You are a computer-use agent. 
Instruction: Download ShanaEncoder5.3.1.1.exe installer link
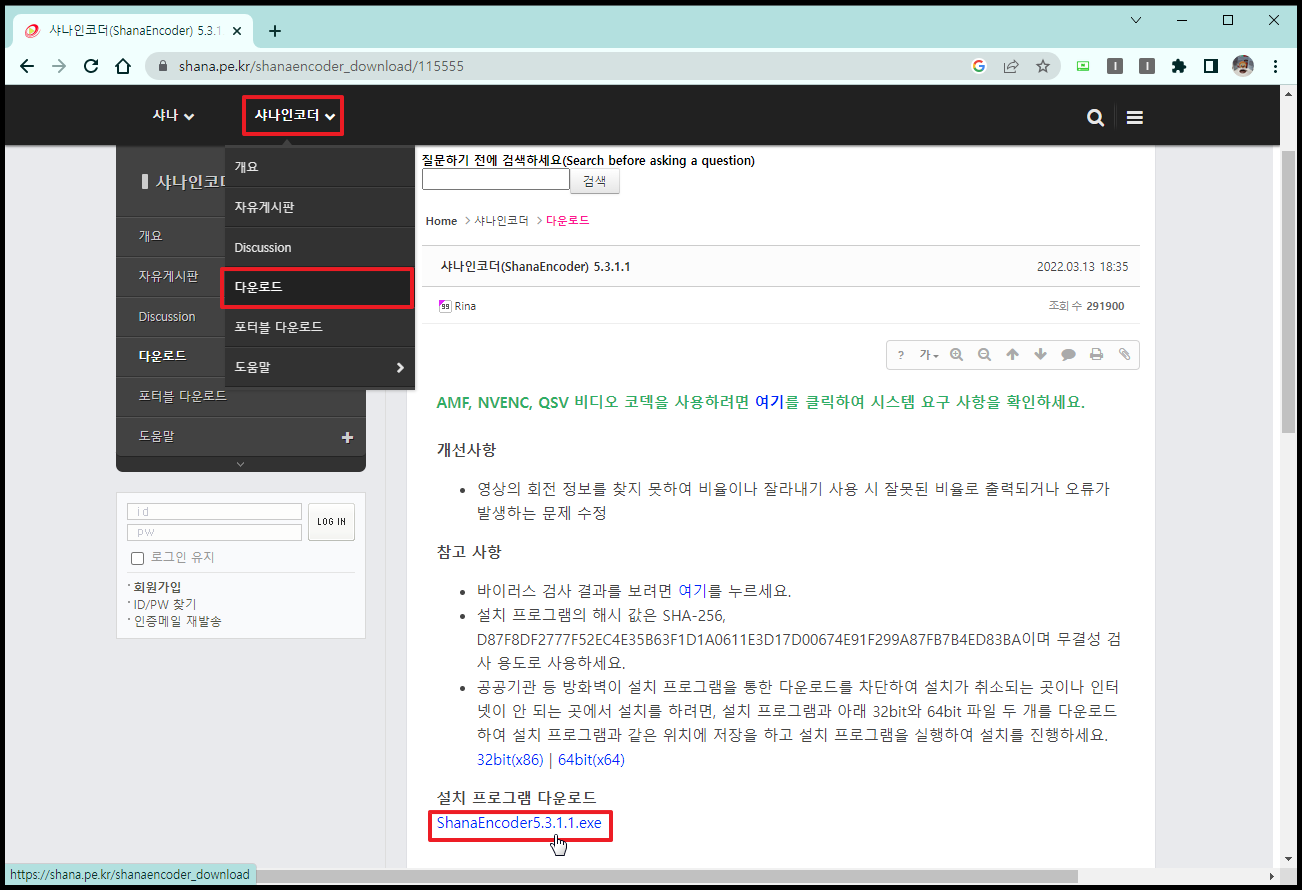click(519, 824)
